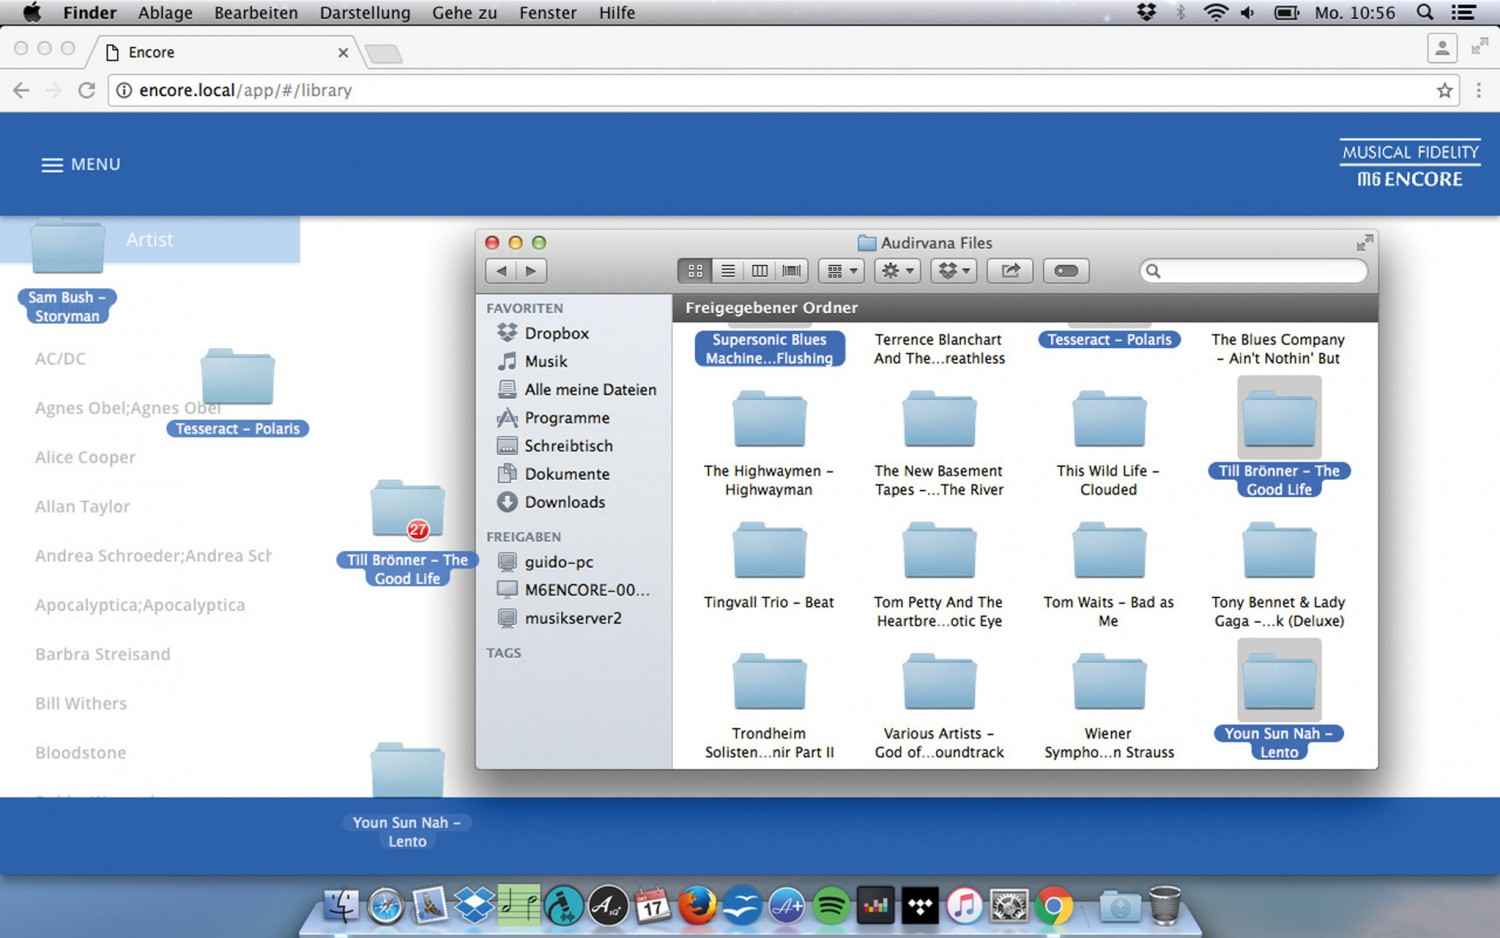The height and width of the screenshot is (938, 1500).
Task: Open Spotlight search in menu bar
Action: coord(1425,12)
